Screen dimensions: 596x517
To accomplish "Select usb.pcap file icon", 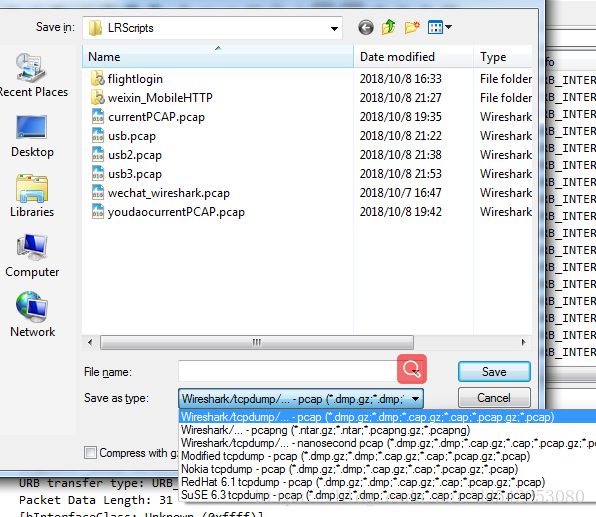I will coord(98,135).
